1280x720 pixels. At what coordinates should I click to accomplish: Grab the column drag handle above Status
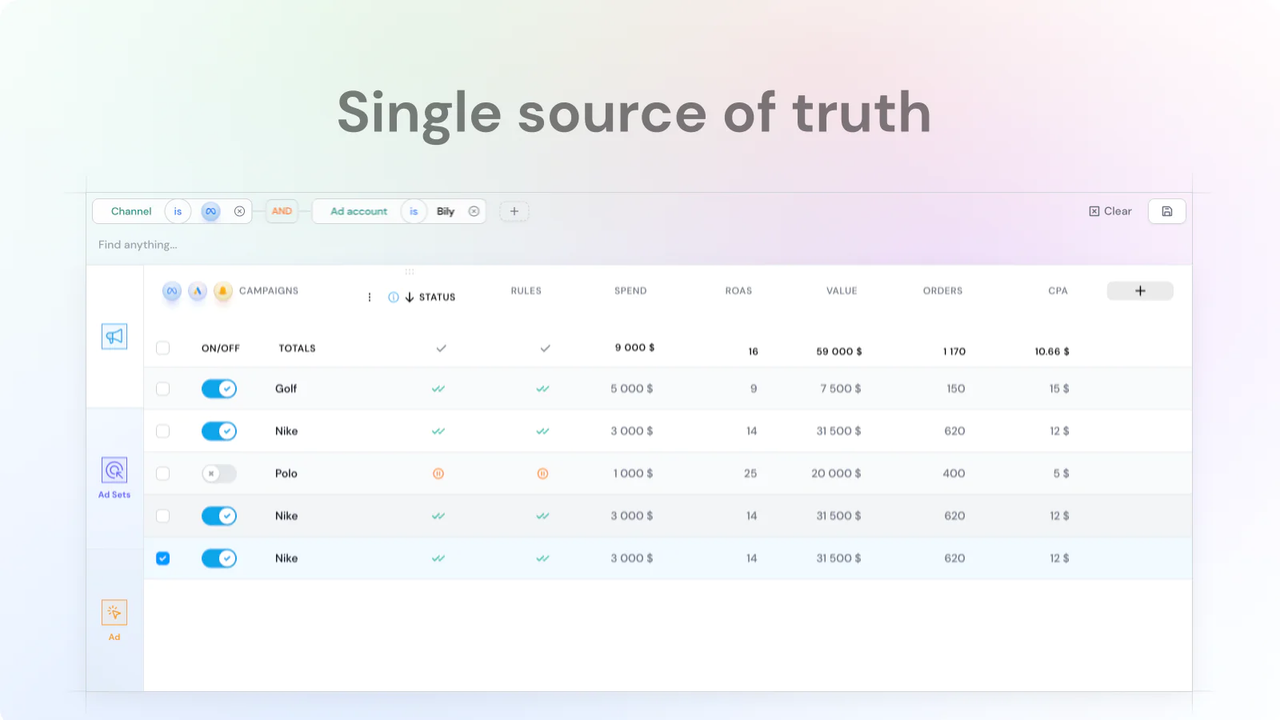click(409, 271)
